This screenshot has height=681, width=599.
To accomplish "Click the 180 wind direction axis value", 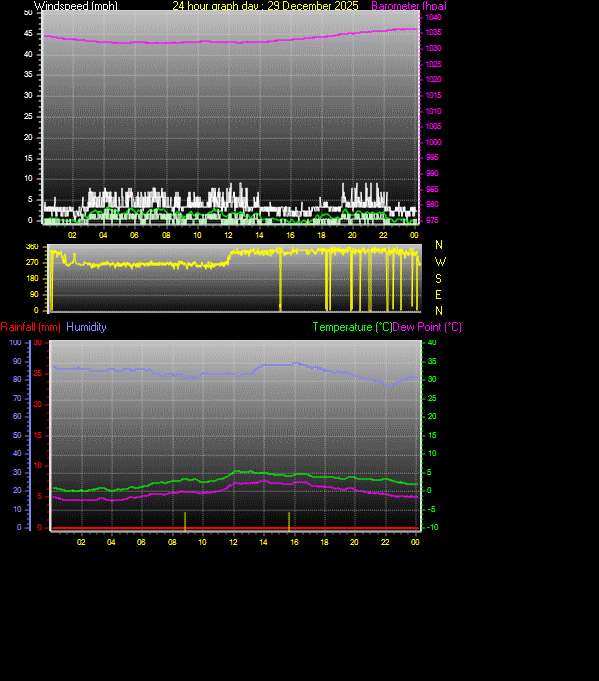I will pyautogui.click(x=33, y=278).
